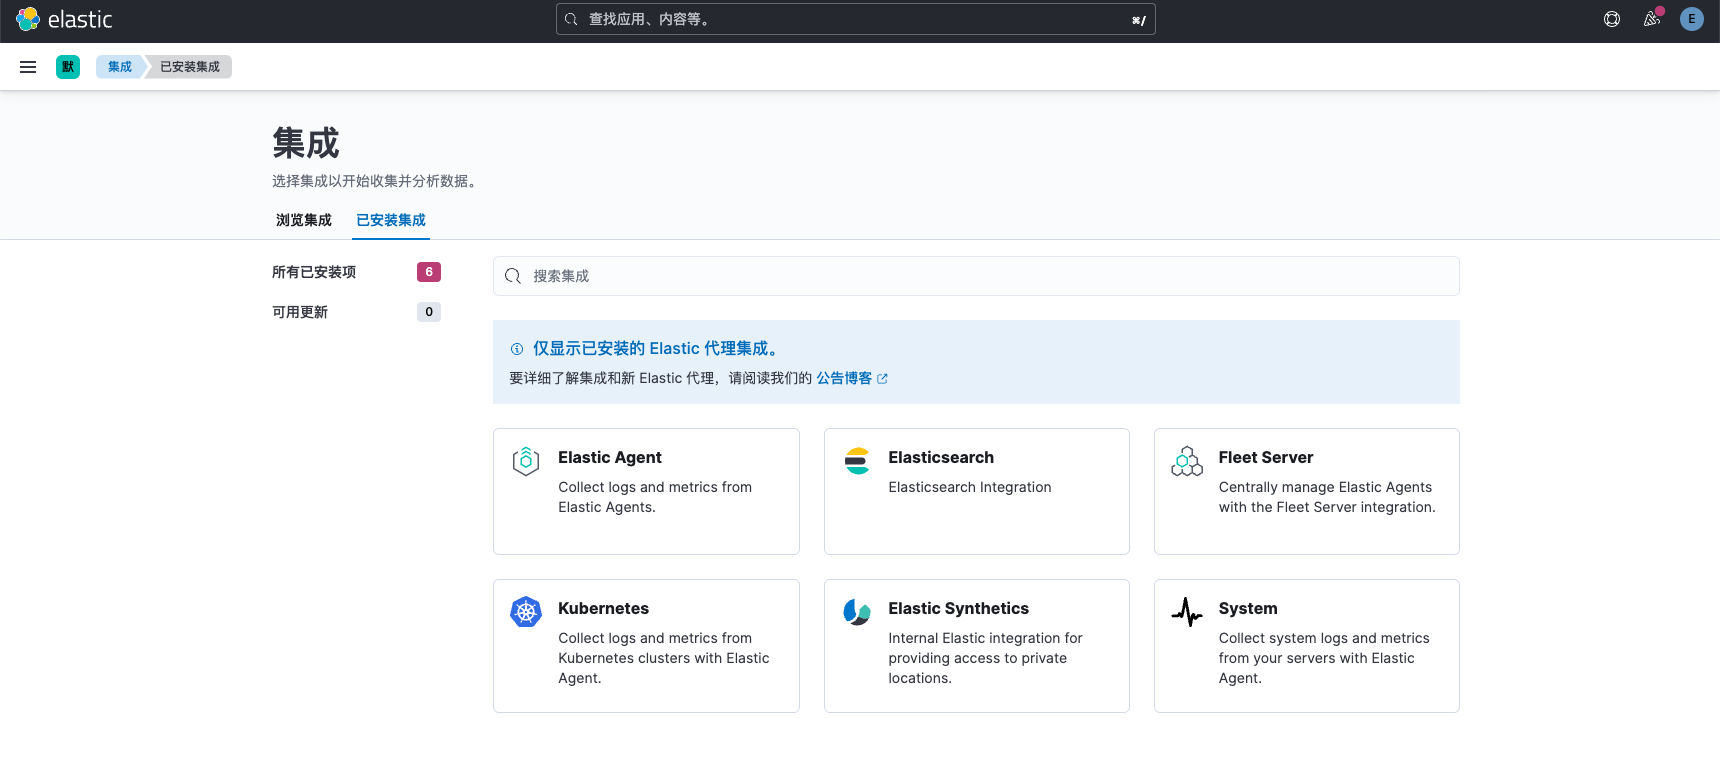Click the 已安装集成 breadcrumb
The width and height of the screenshot is (1720, 766).
[190, 67]
